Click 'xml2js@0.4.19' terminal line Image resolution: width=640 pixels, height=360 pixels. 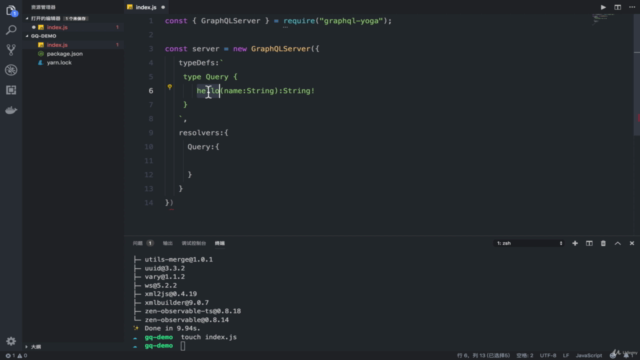171,294
